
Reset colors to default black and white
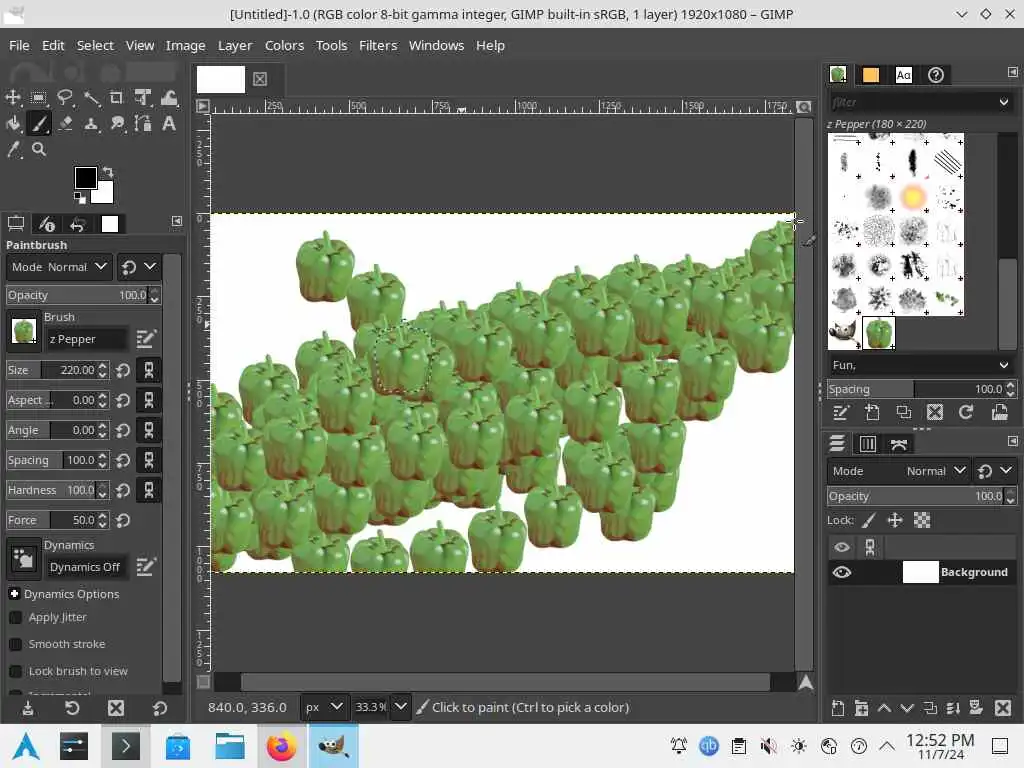pos(79,197)
